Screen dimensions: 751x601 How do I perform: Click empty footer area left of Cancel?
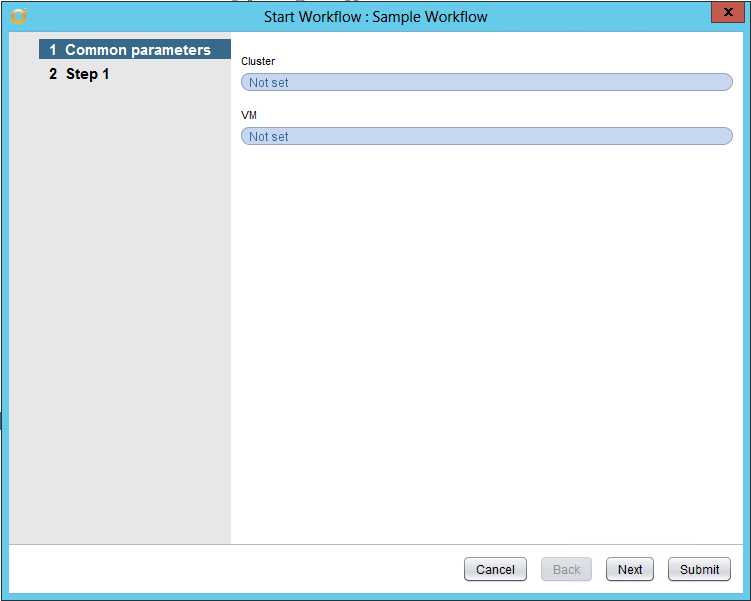point(230,569)
